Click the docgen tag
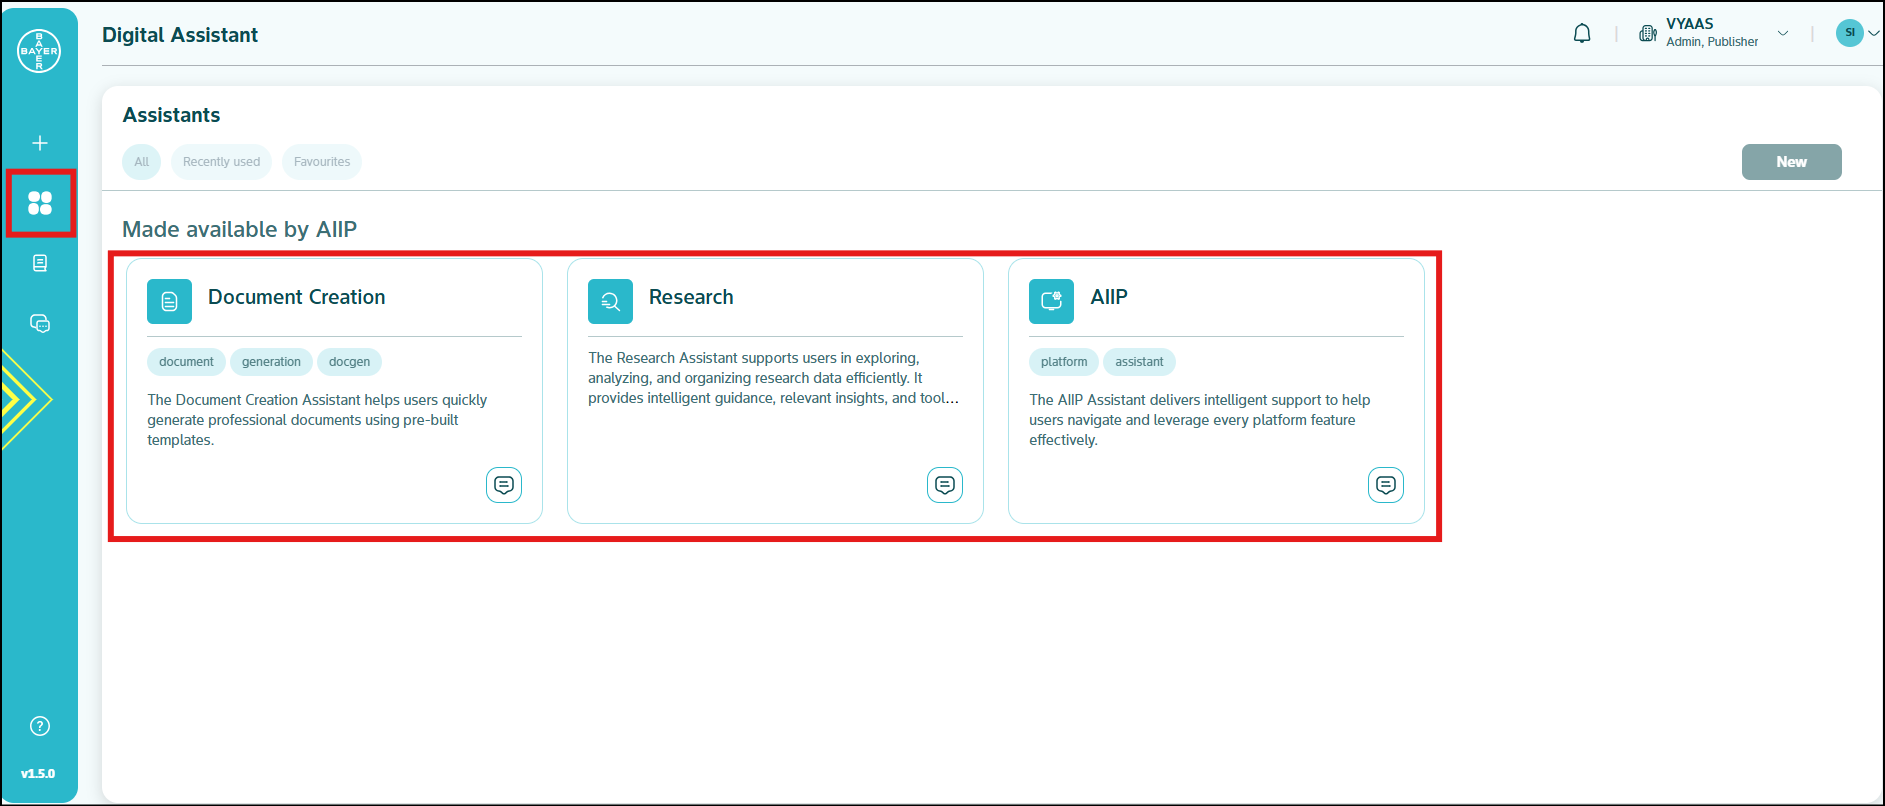 point(349,362)
